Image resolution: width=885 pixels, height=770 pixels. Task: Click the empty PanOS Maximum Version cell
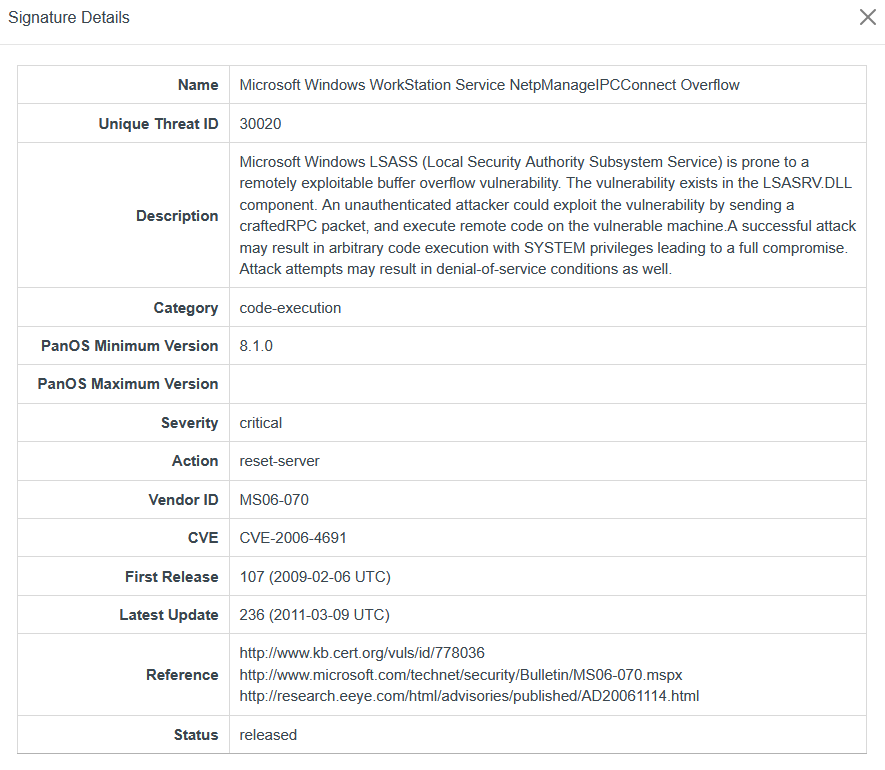(547, 384)
